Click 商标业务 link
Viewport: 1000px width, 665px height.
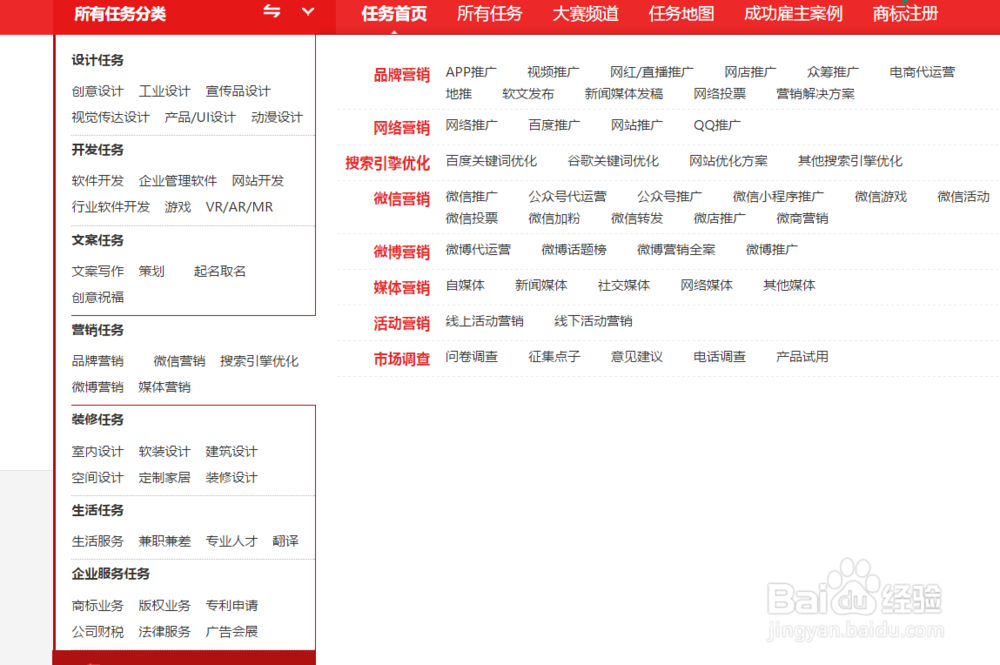(98, 606)
